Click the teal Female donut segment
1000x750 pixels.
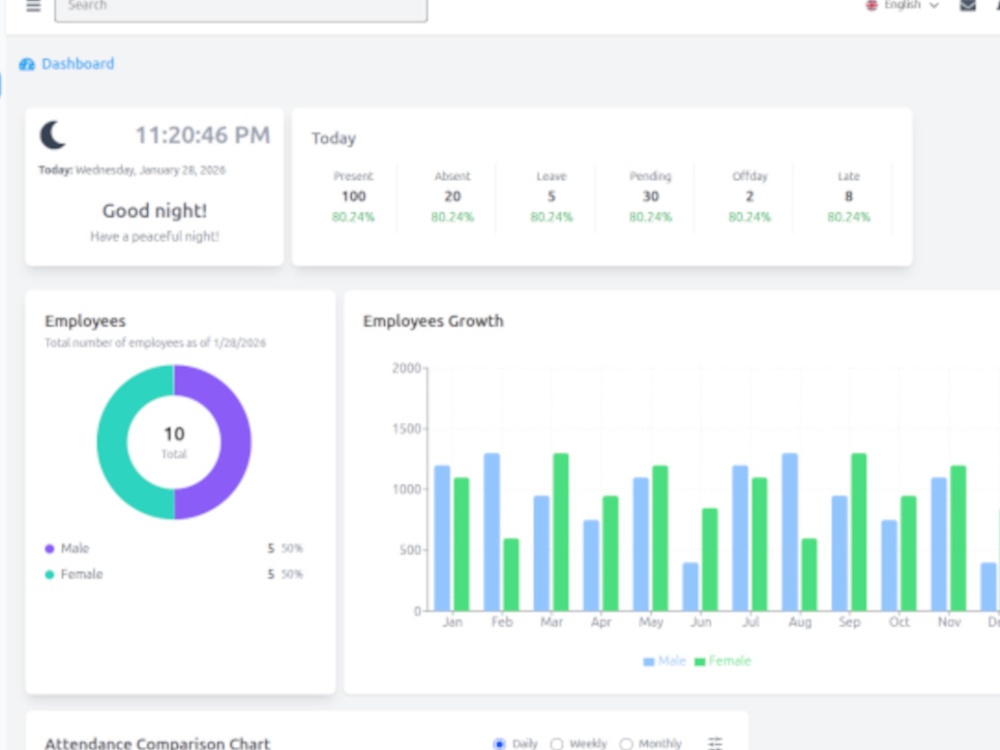112,442
